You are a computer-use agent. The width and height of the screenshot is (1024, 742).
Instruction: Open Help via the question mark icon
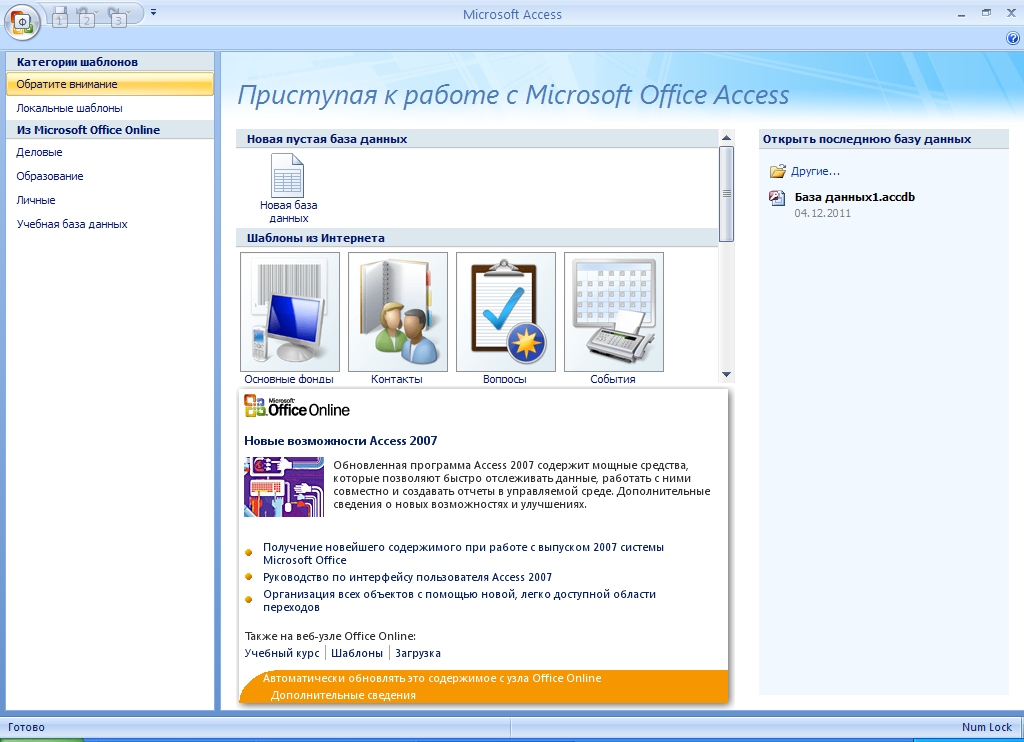[1013, 38]
